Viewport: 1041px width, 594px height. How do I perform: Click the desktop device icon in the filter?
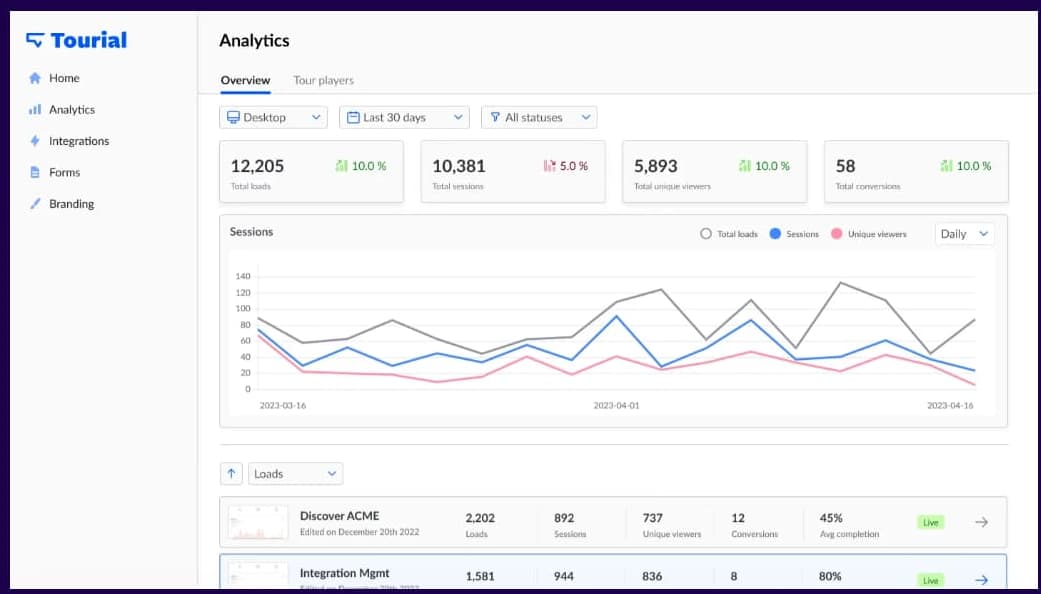coord(236,117)
